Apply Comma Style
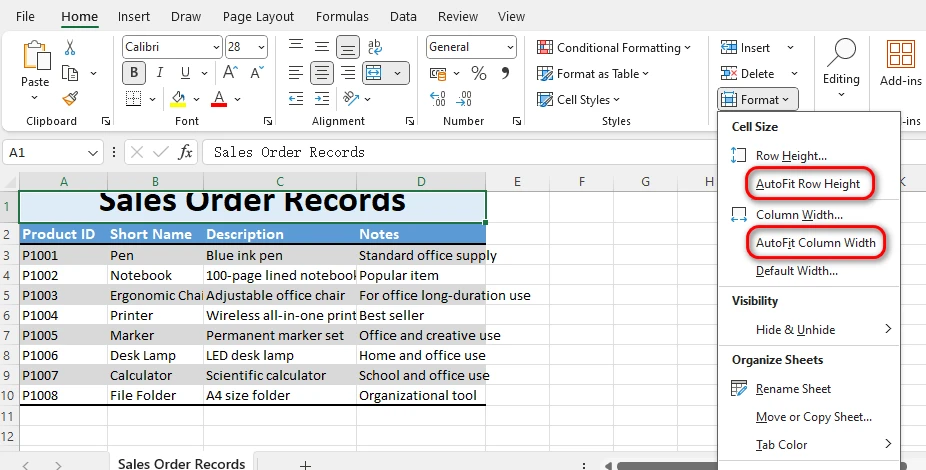The height and width of the screenshot is (470, 926). [506, 73]
